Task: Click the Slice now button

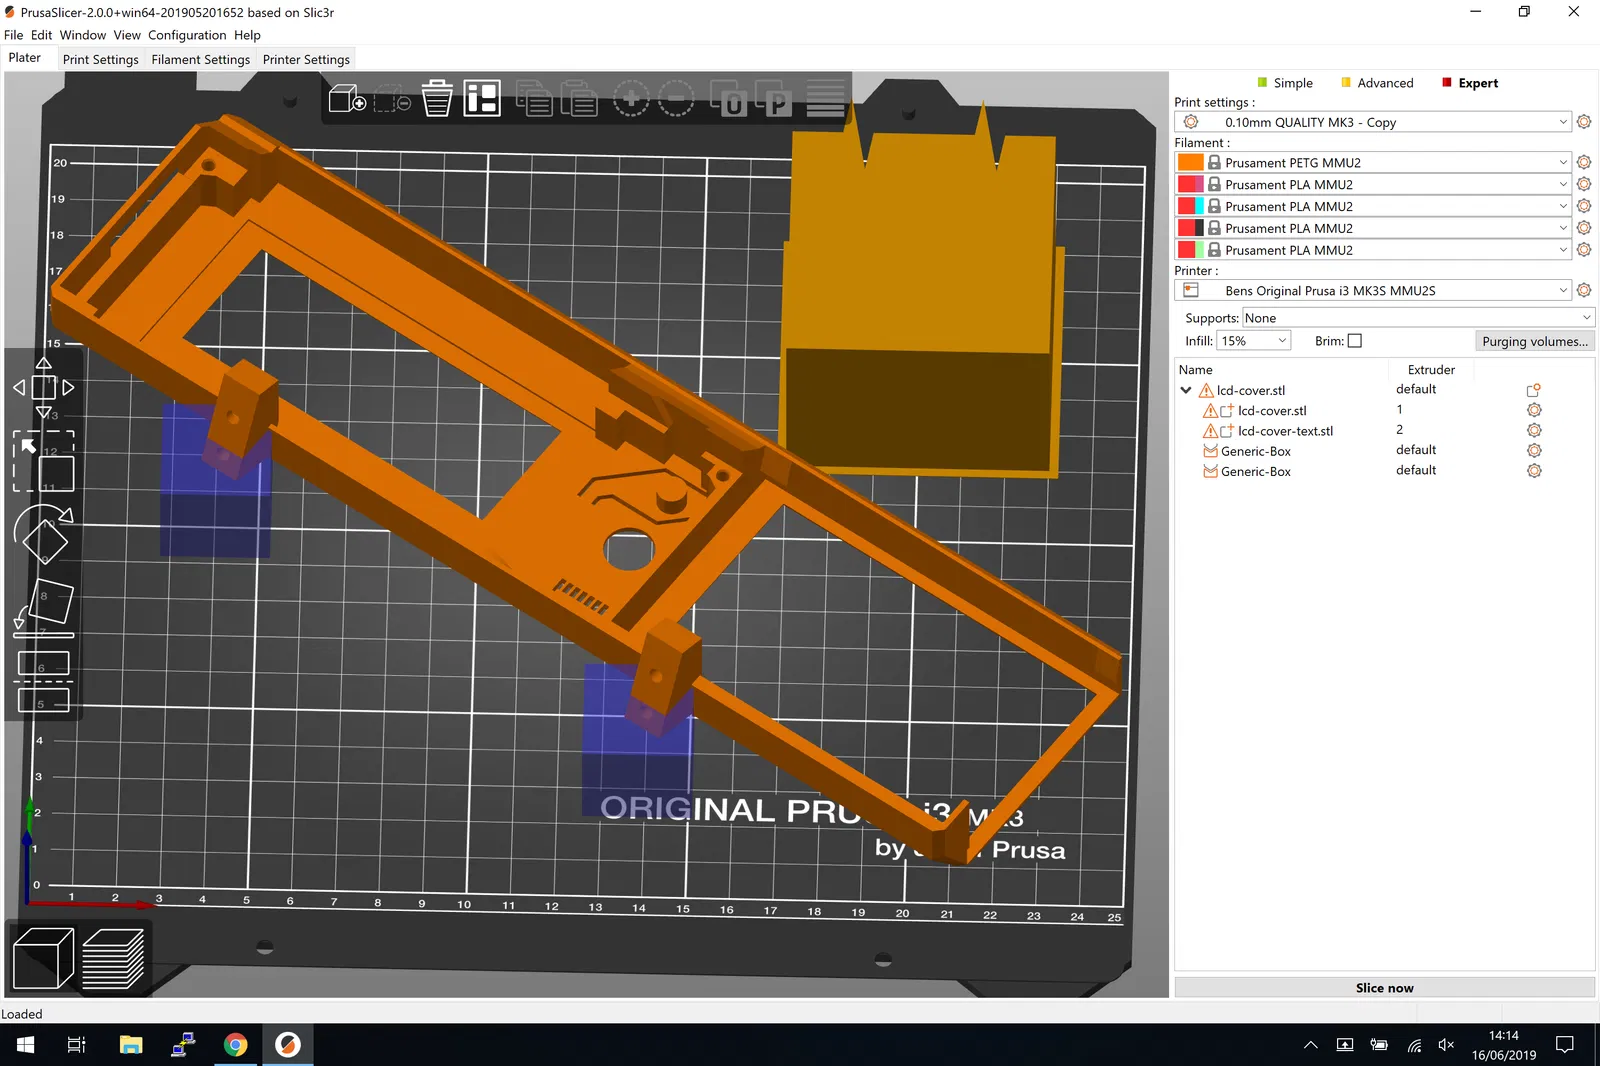Action: [1384, 988]
